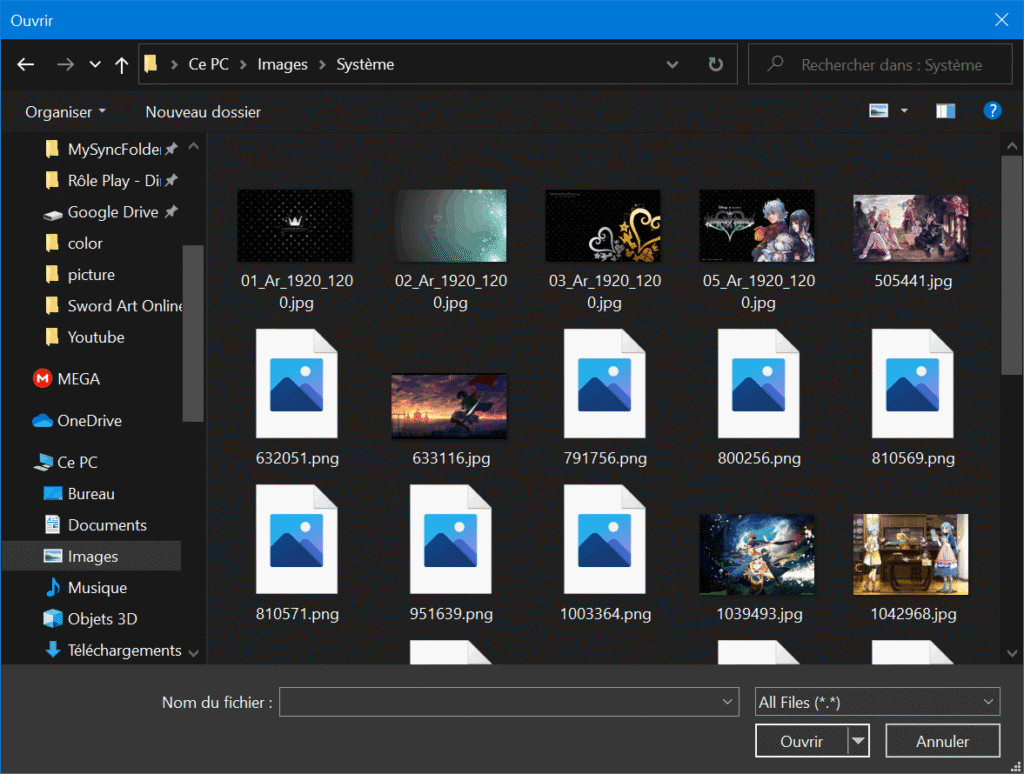
Task: Click the address bar folder icon
Action: (151, 63)
